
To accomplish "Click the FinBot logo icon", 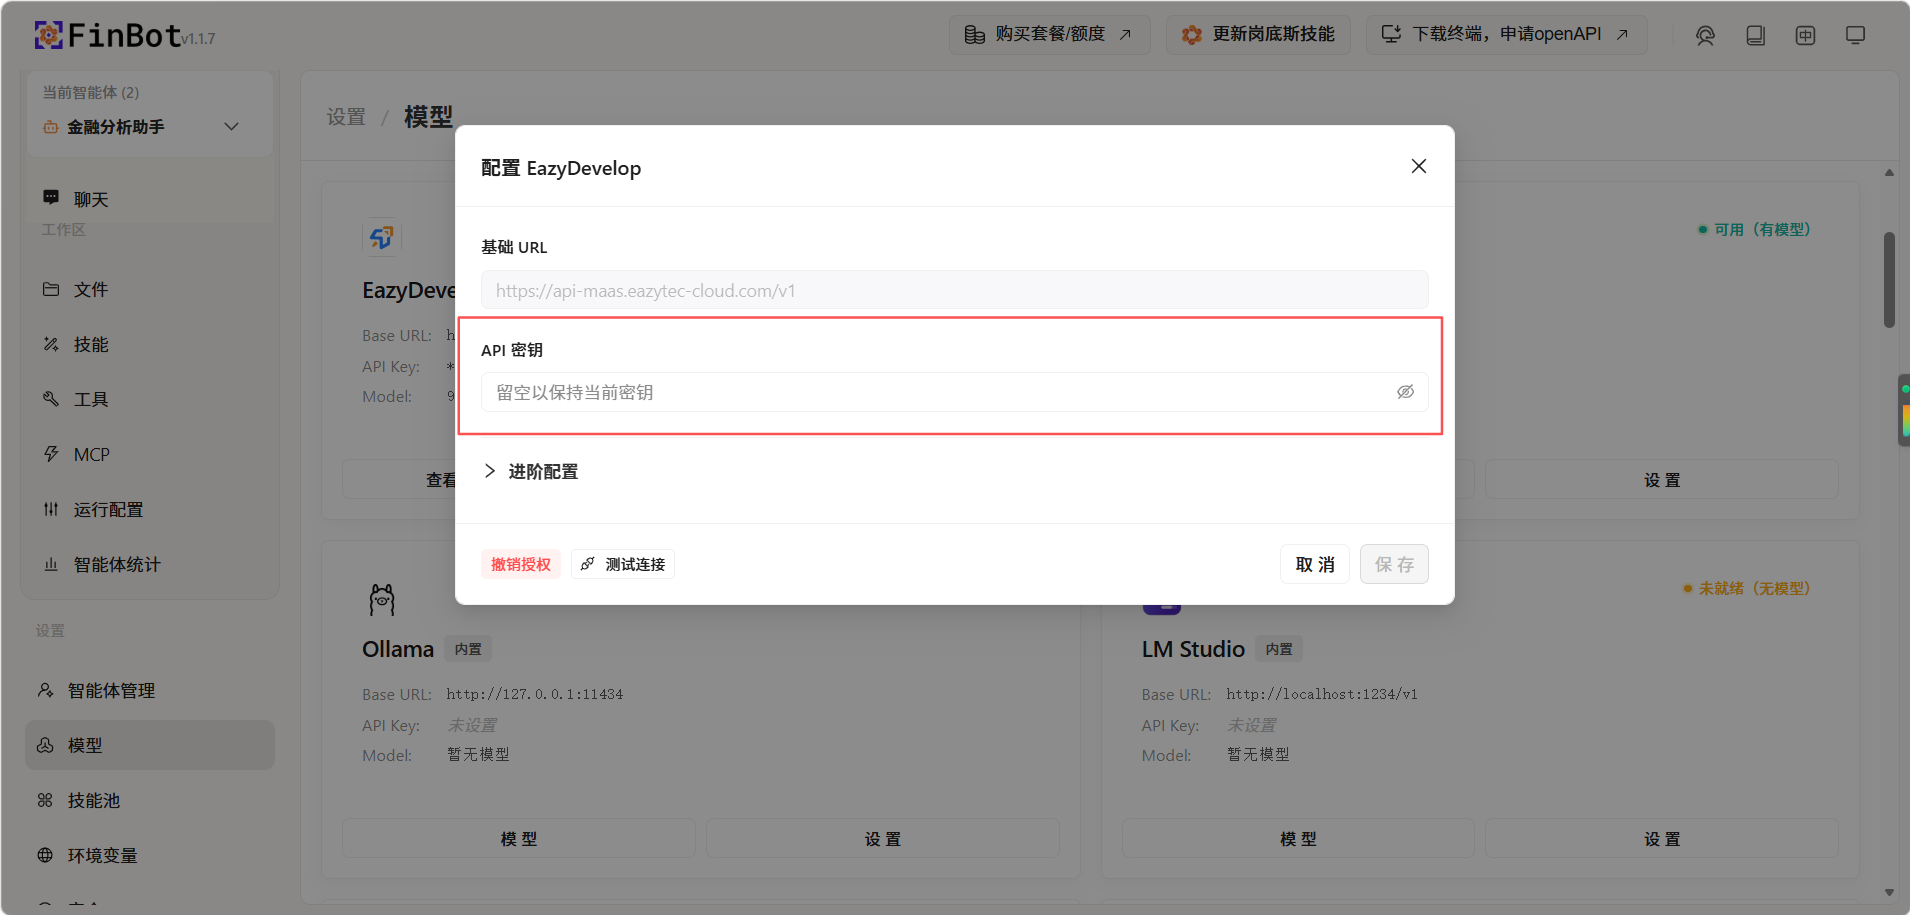I will pyautogui.click(x=48, y=36).
